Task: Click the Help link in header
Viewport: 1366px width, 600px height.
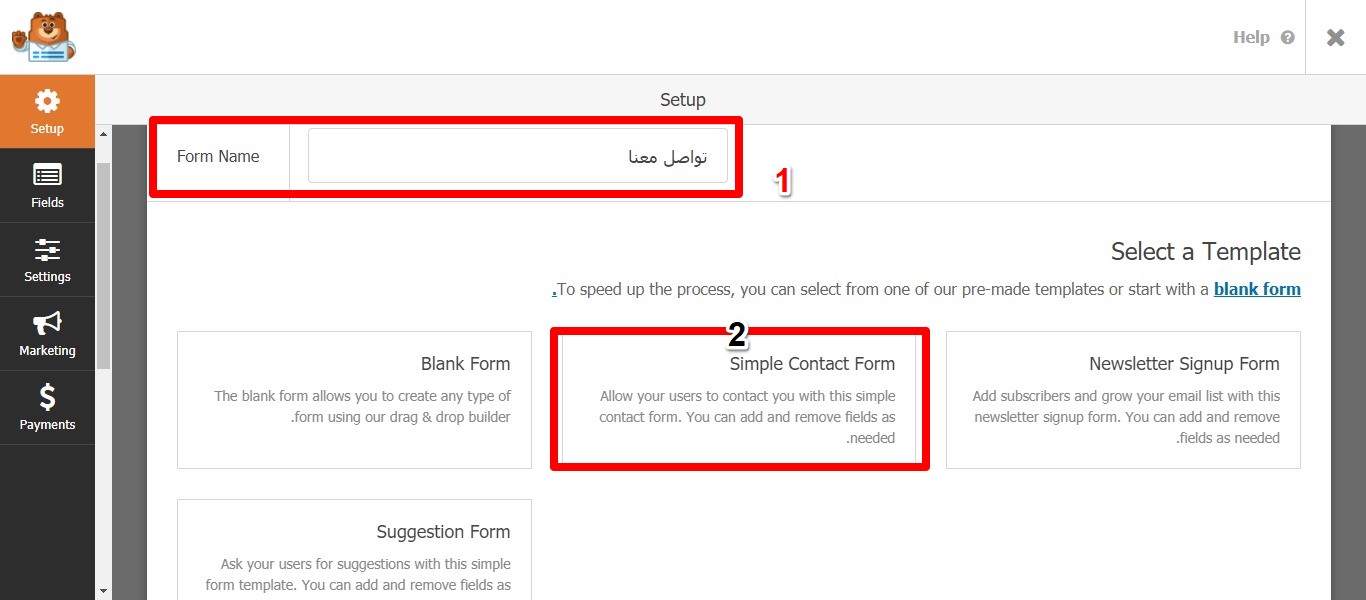Action: (x=1250, y=38)
